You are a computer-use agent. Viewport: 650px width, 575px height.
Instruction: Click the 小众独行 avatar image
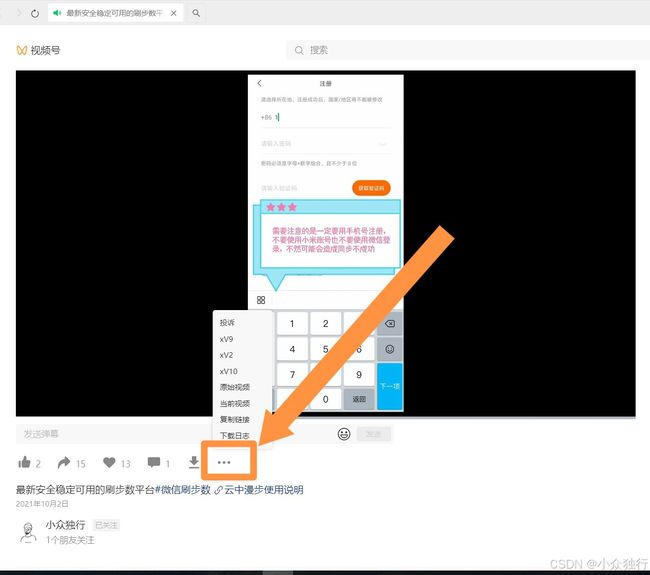28,532
